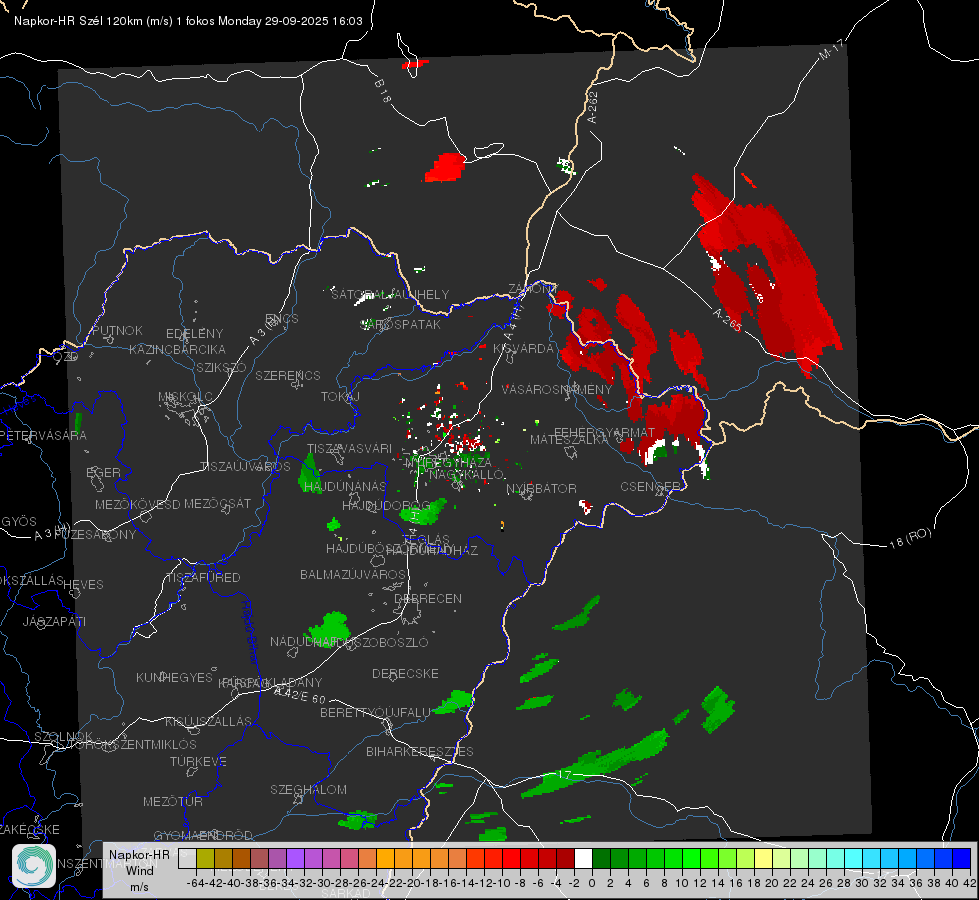979x900 pixels.
Task: Click the '42' legend value
Action: [969, 883]
